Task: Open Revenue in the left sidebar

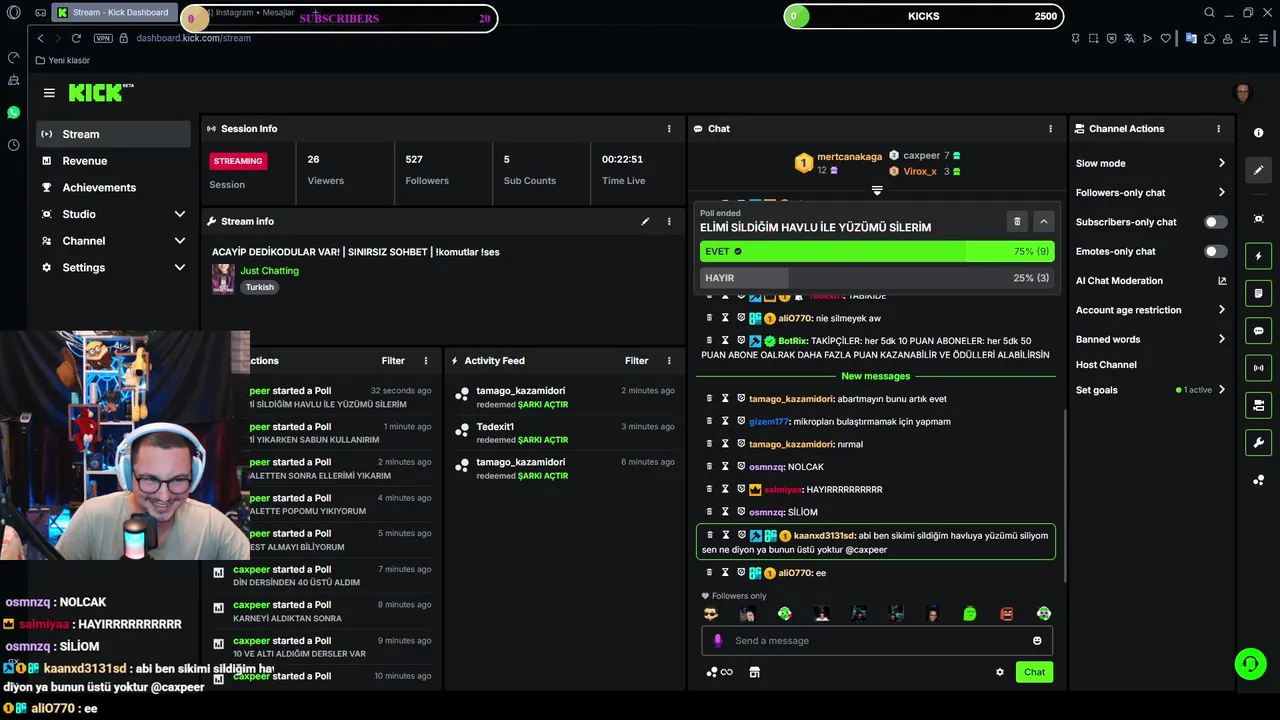Action: (113, 161)
